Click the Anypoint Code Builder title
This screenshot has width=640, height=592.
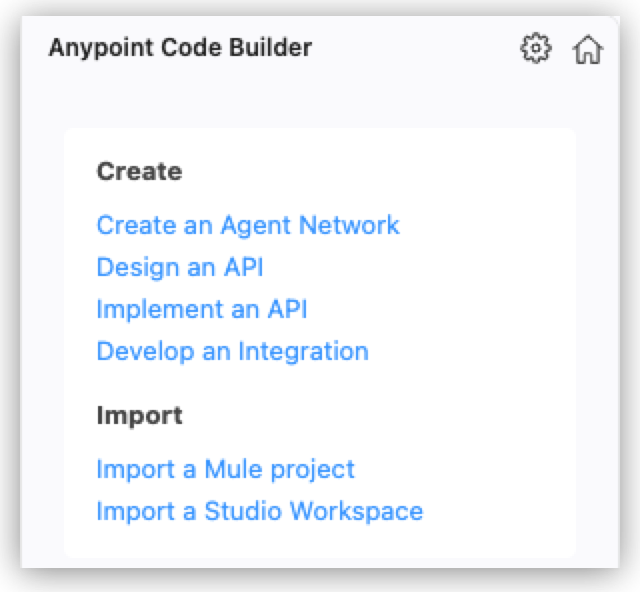180,48
